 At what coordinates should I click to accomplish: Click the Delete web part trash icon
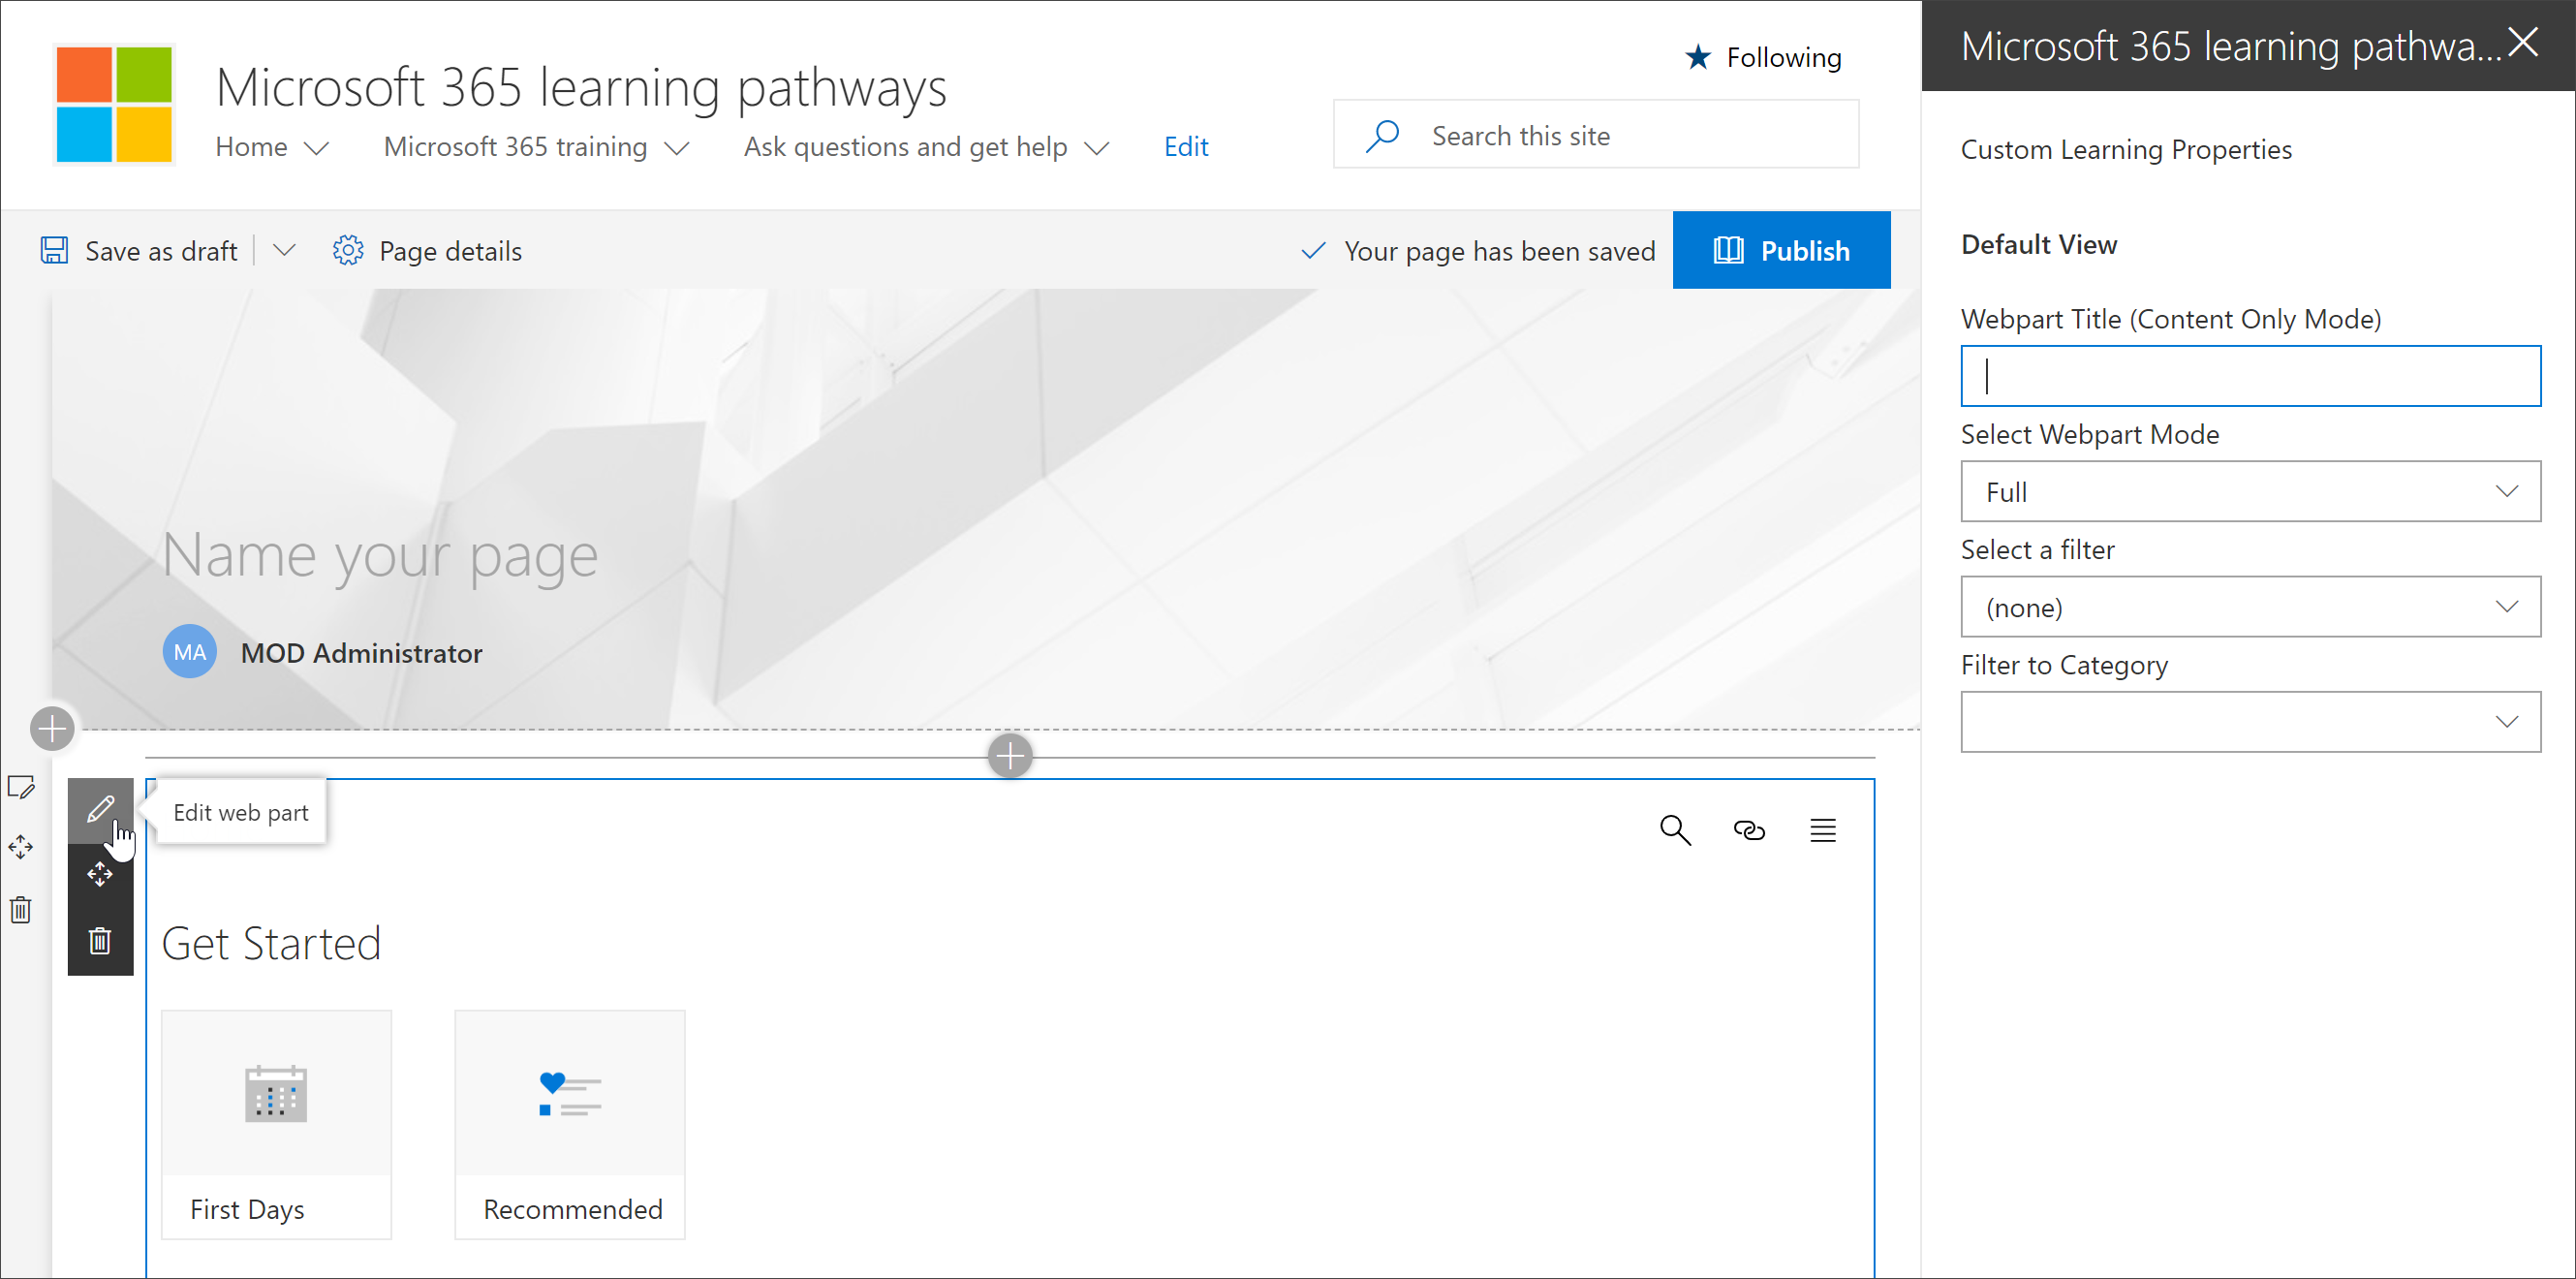click(100, 940)
